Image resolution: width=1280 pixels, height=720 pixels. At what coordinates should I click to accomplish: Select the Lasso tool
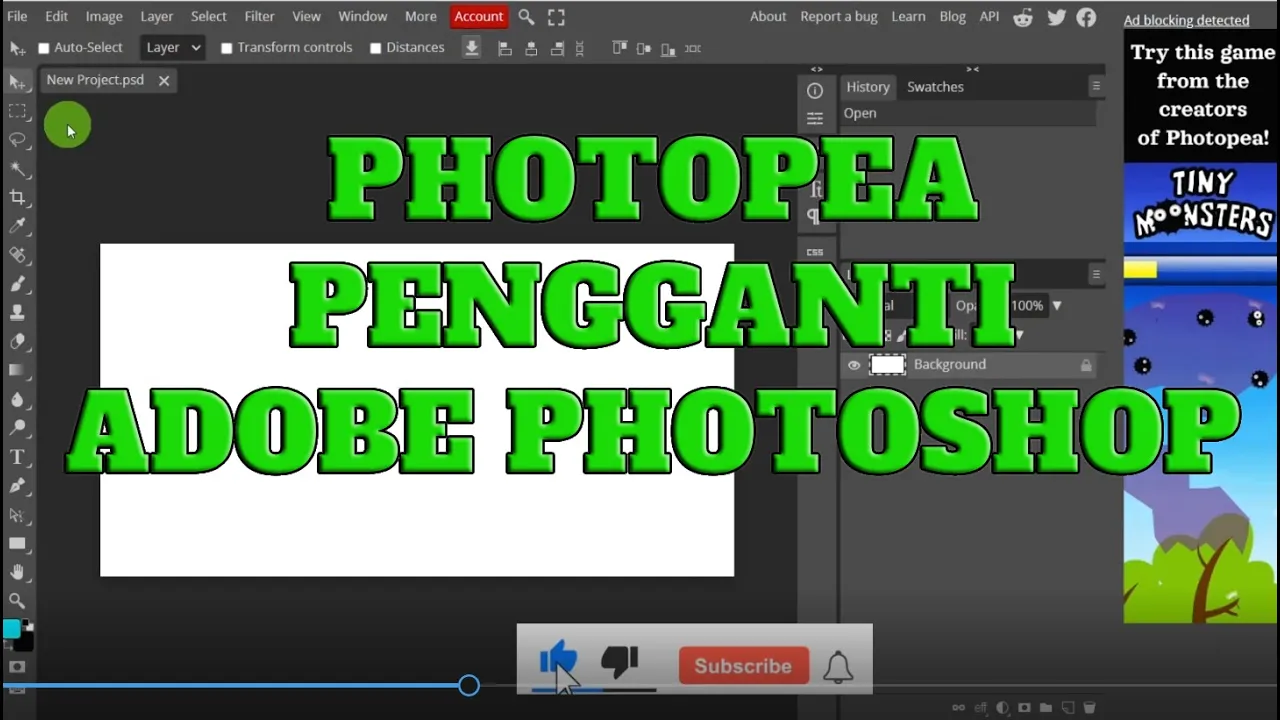coord(17,140)
